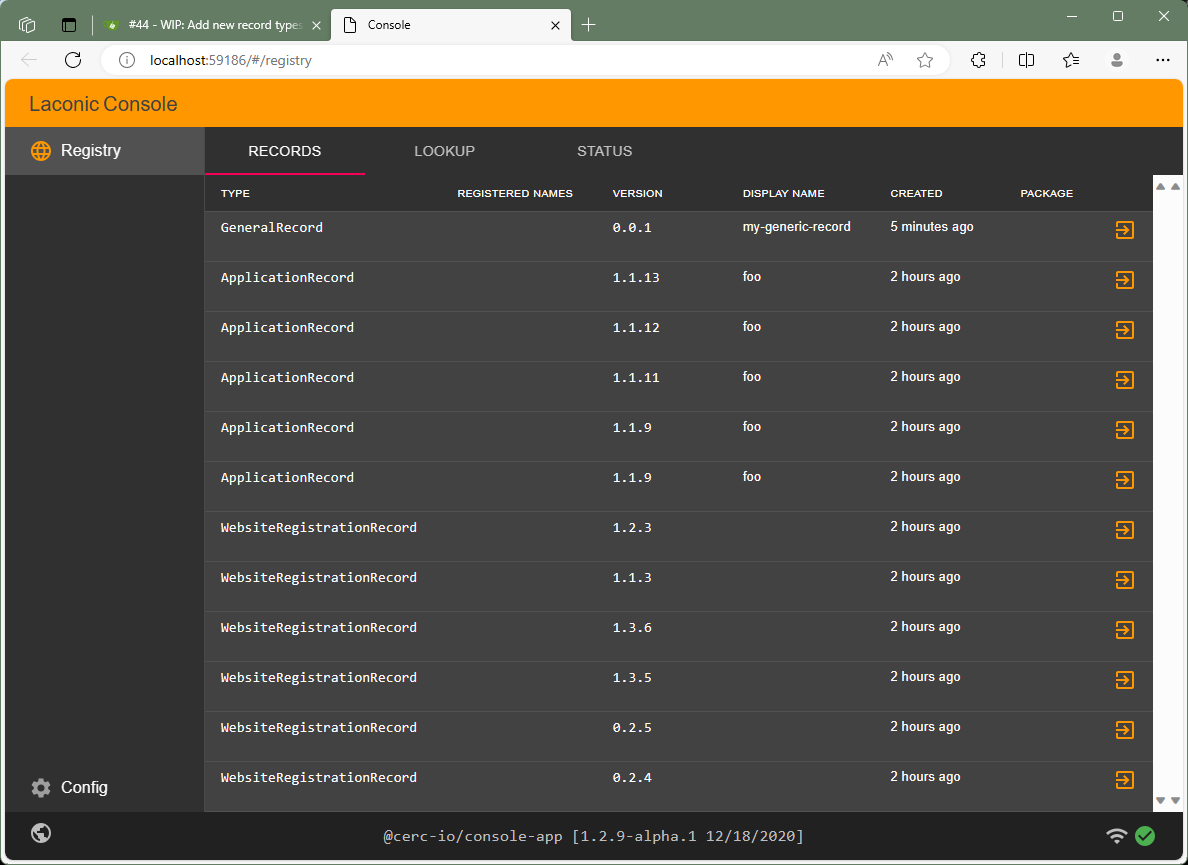
Task: Open the browser settings and more menu
Action: click(1162, 60)
